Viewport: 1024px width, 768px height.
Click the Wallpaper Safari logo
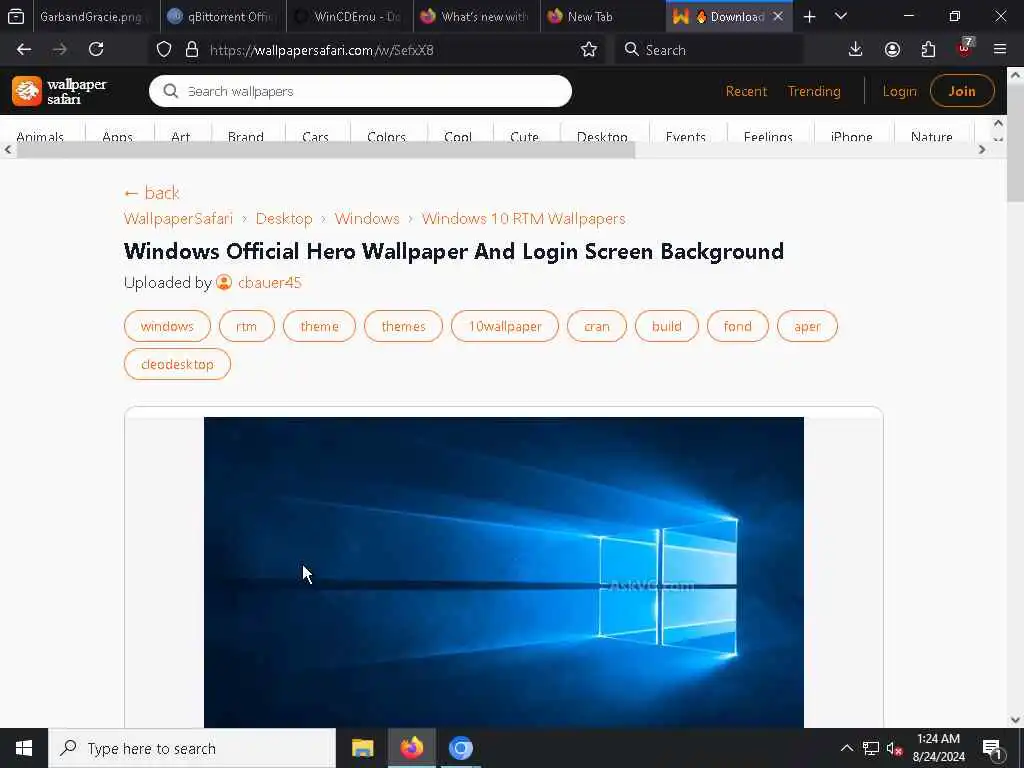coord(59,91)
